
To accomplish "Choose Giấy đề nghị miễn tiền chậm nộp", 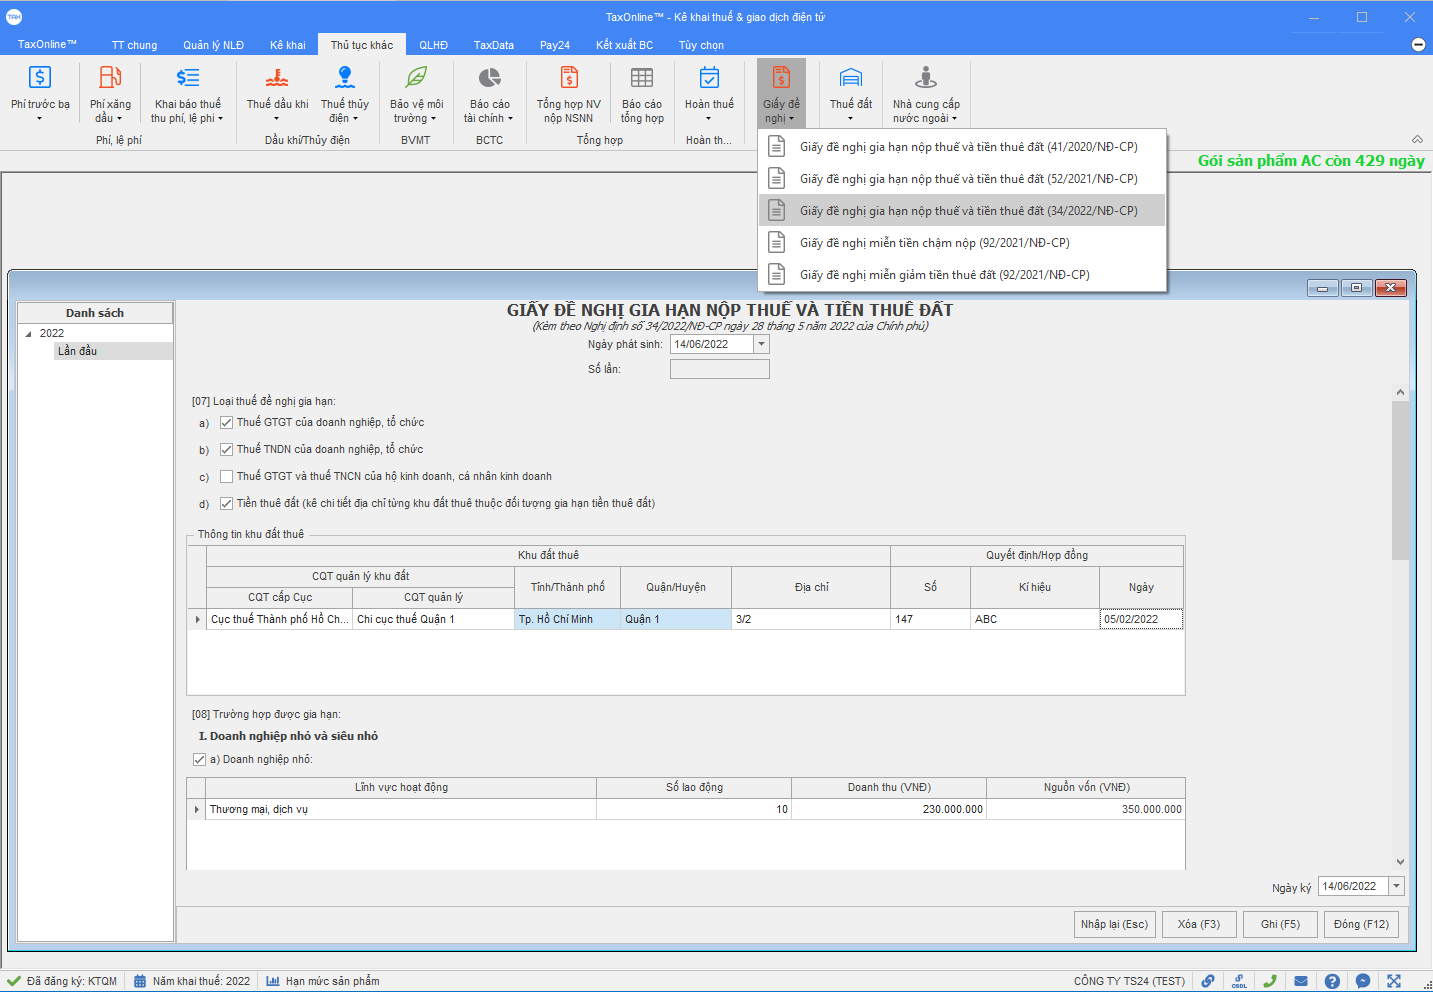I will coord(962,243).
